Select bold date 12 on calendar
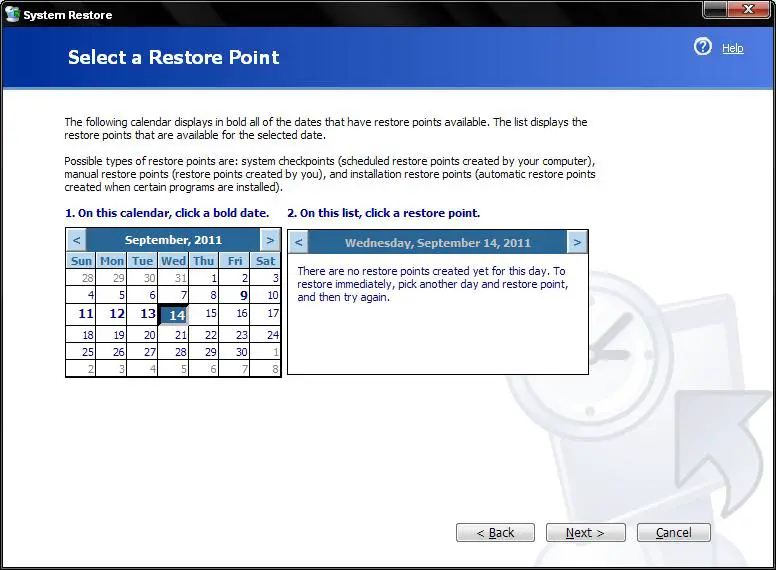776x570 pixels. click(111, 314)
